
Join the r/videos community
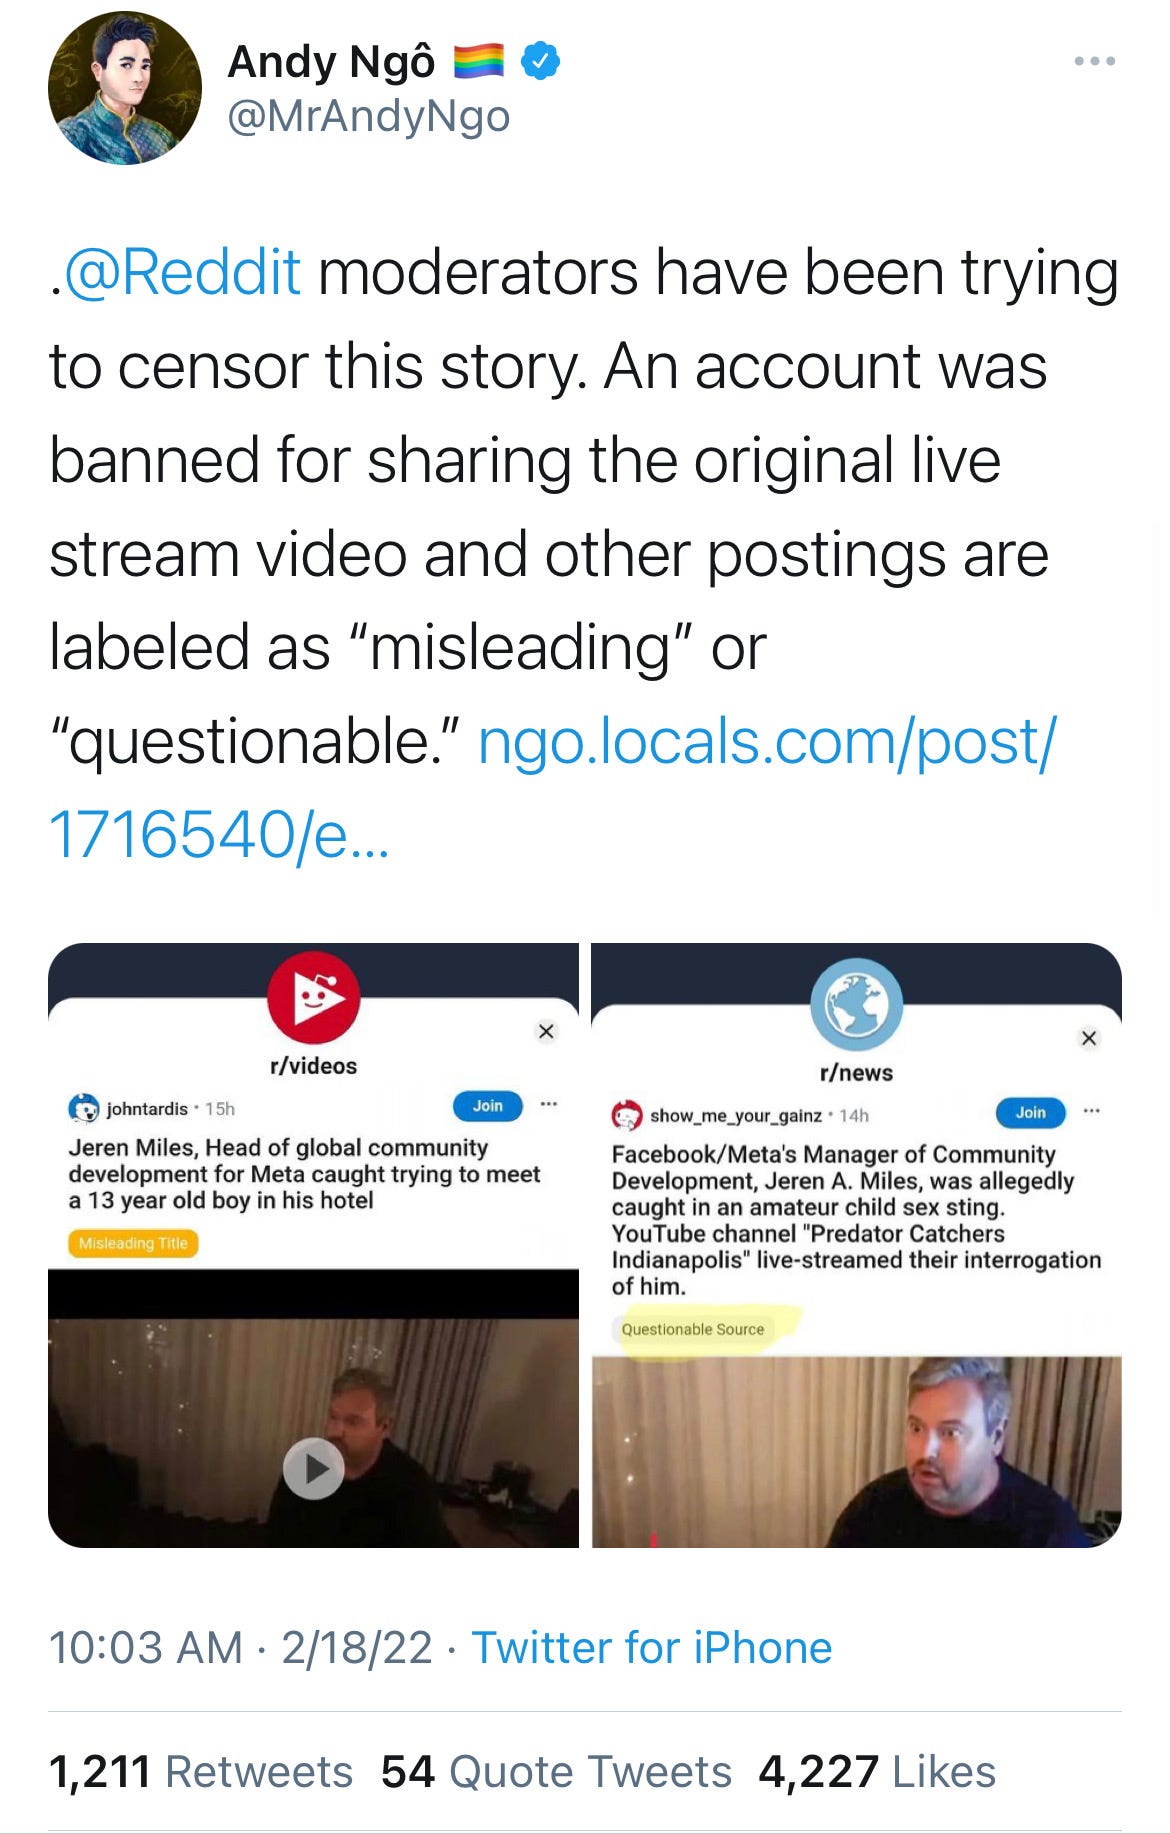(x=487, y=1106)
